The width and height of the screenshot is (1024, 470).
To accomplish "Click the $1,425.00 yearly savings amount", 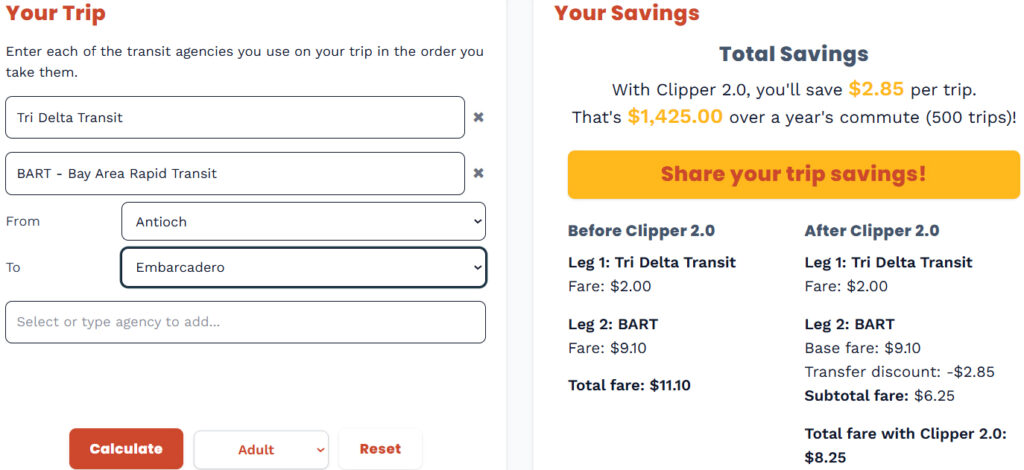I will click(675, 117).
